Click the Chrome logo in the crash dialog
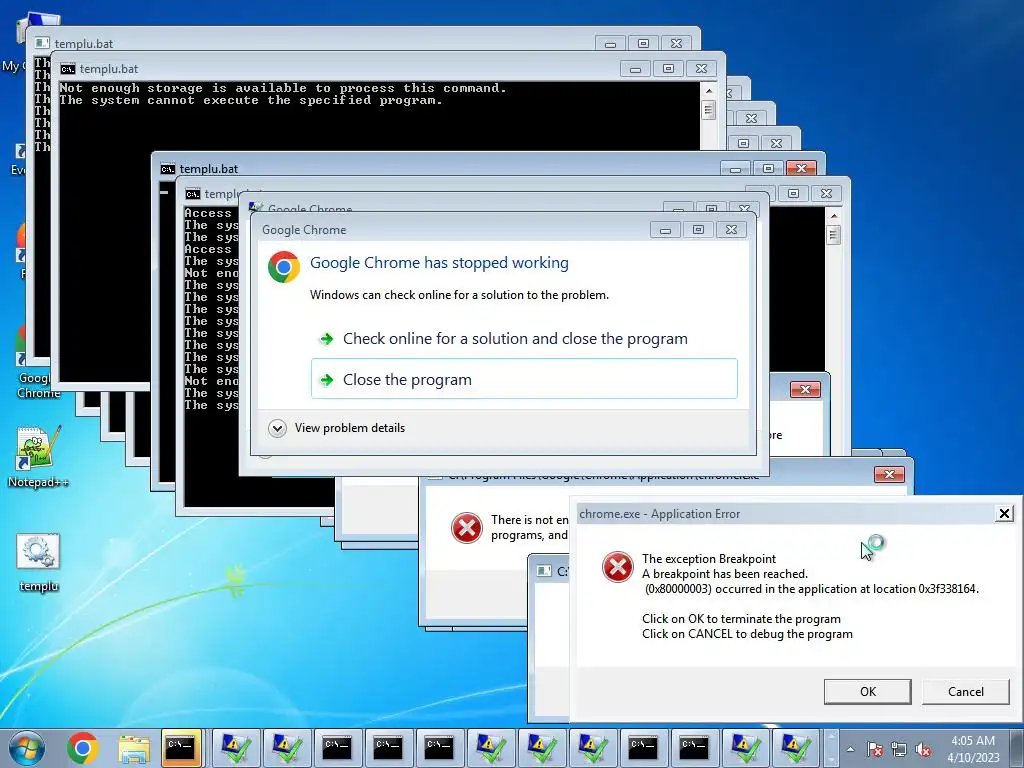Viewport: 1024px width, 768px height. (x=284, y=266)
